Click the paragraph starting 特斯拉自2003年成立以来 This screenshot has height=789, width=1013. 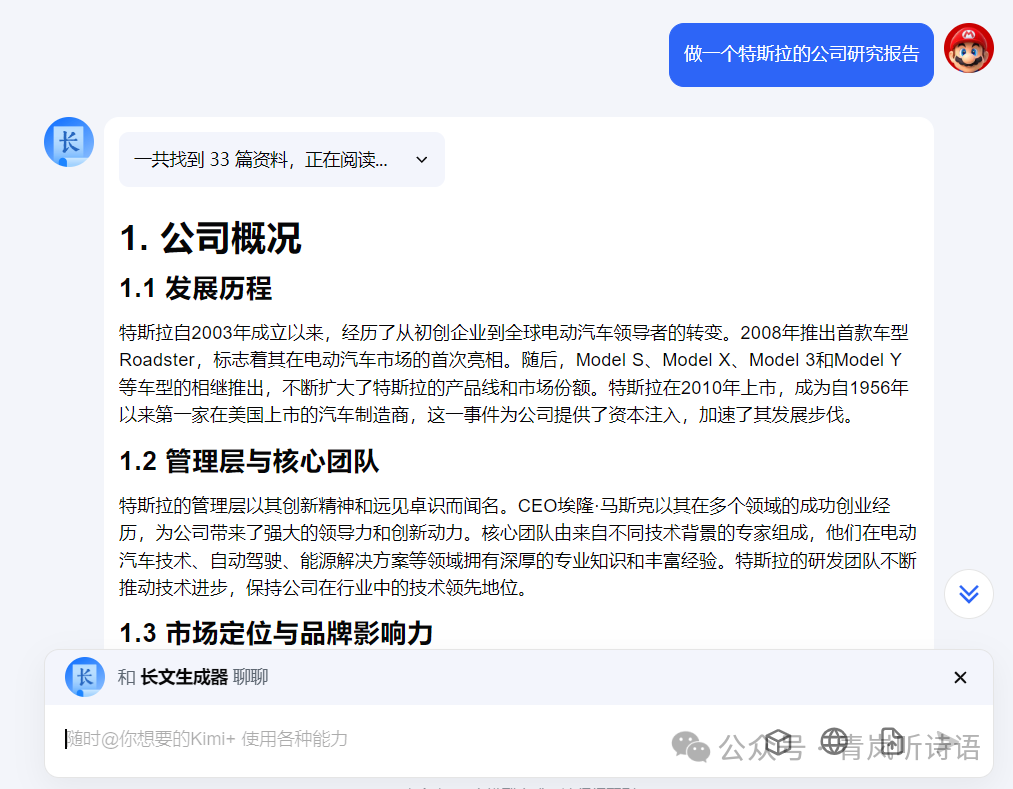coord(514,373)
